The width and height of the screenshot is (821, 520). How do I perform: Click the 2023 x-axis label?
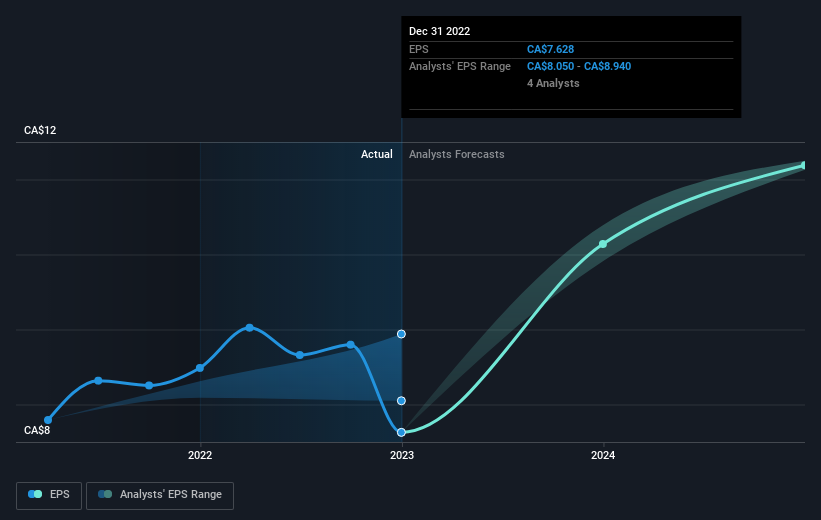pos(402,455)
